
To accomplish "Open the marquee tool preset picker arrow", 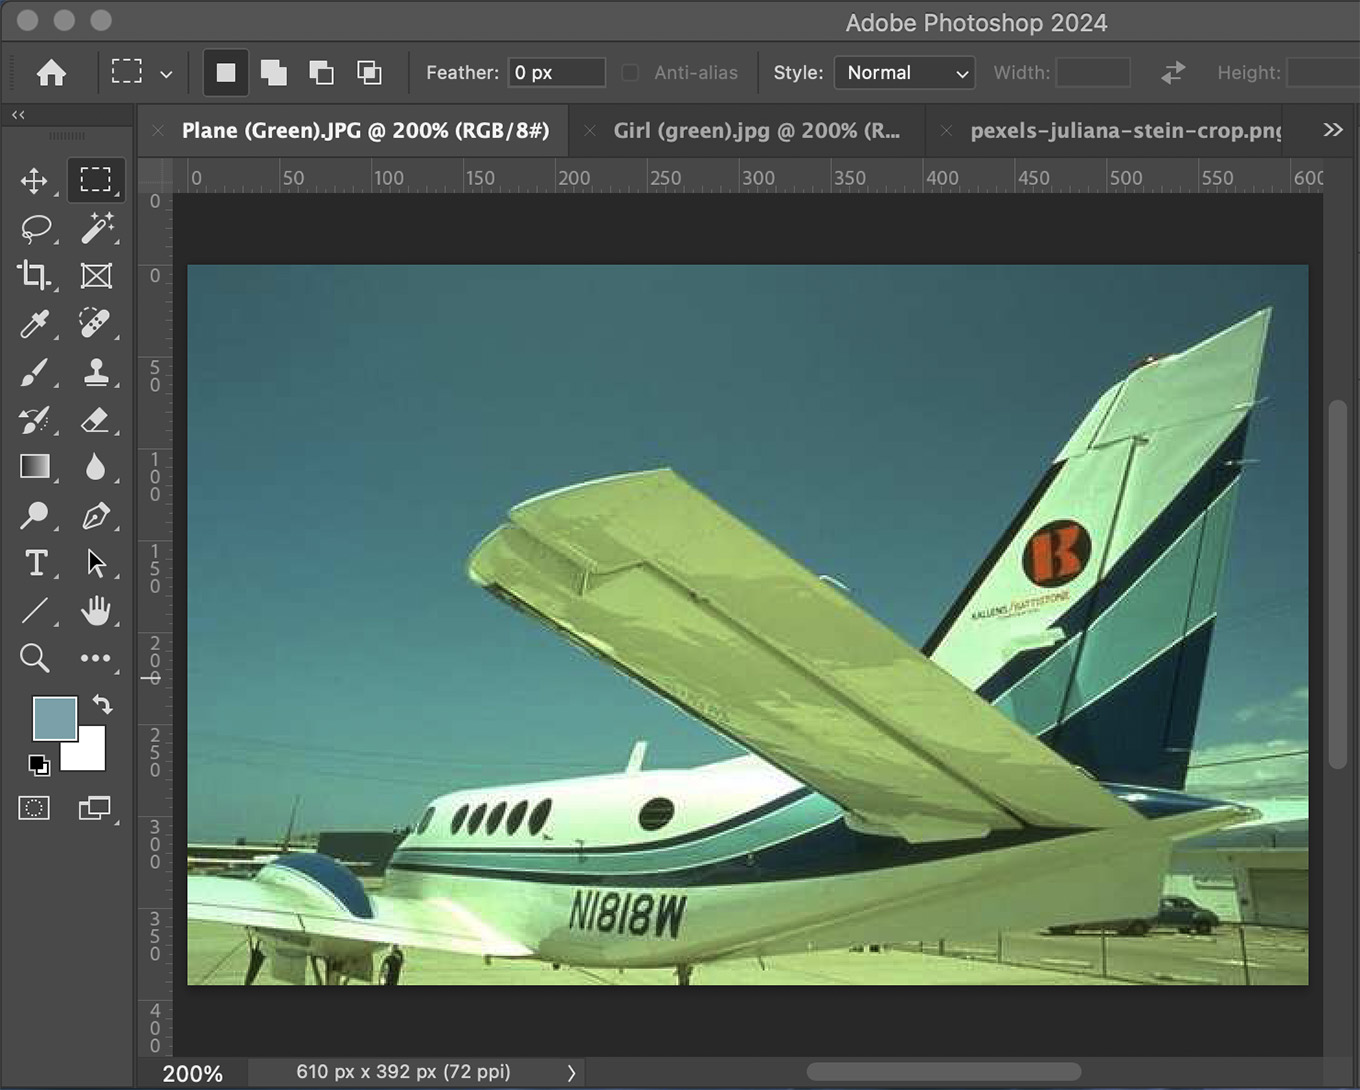I will 166,74.
